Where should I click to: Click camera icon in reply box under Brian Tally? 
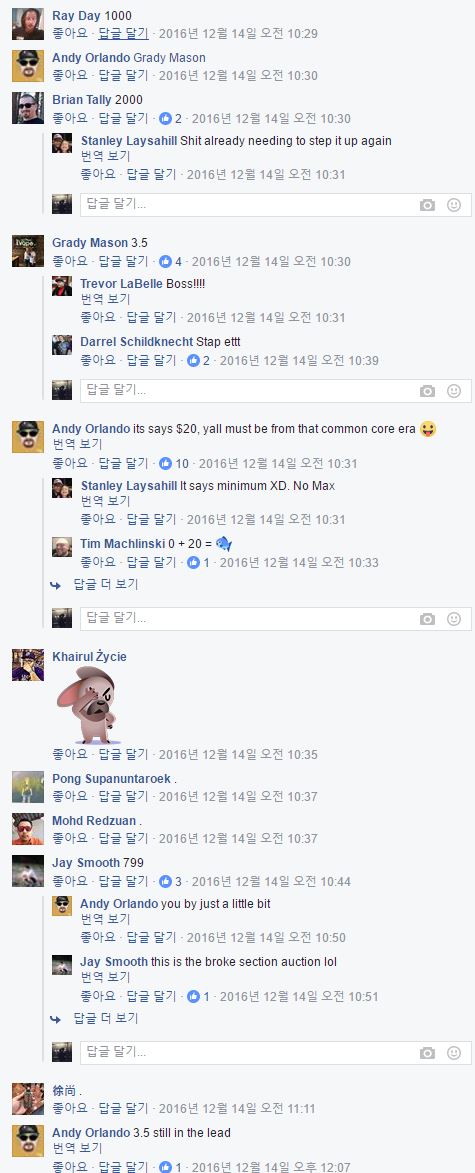[427, 205]
